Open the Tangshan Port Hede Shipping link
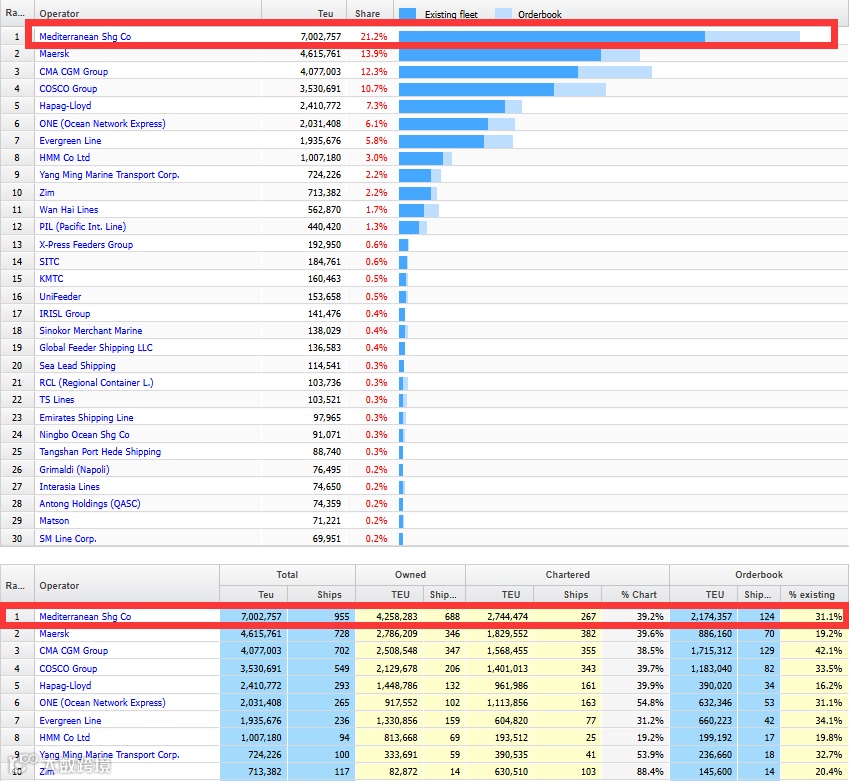 pos(100,452)
